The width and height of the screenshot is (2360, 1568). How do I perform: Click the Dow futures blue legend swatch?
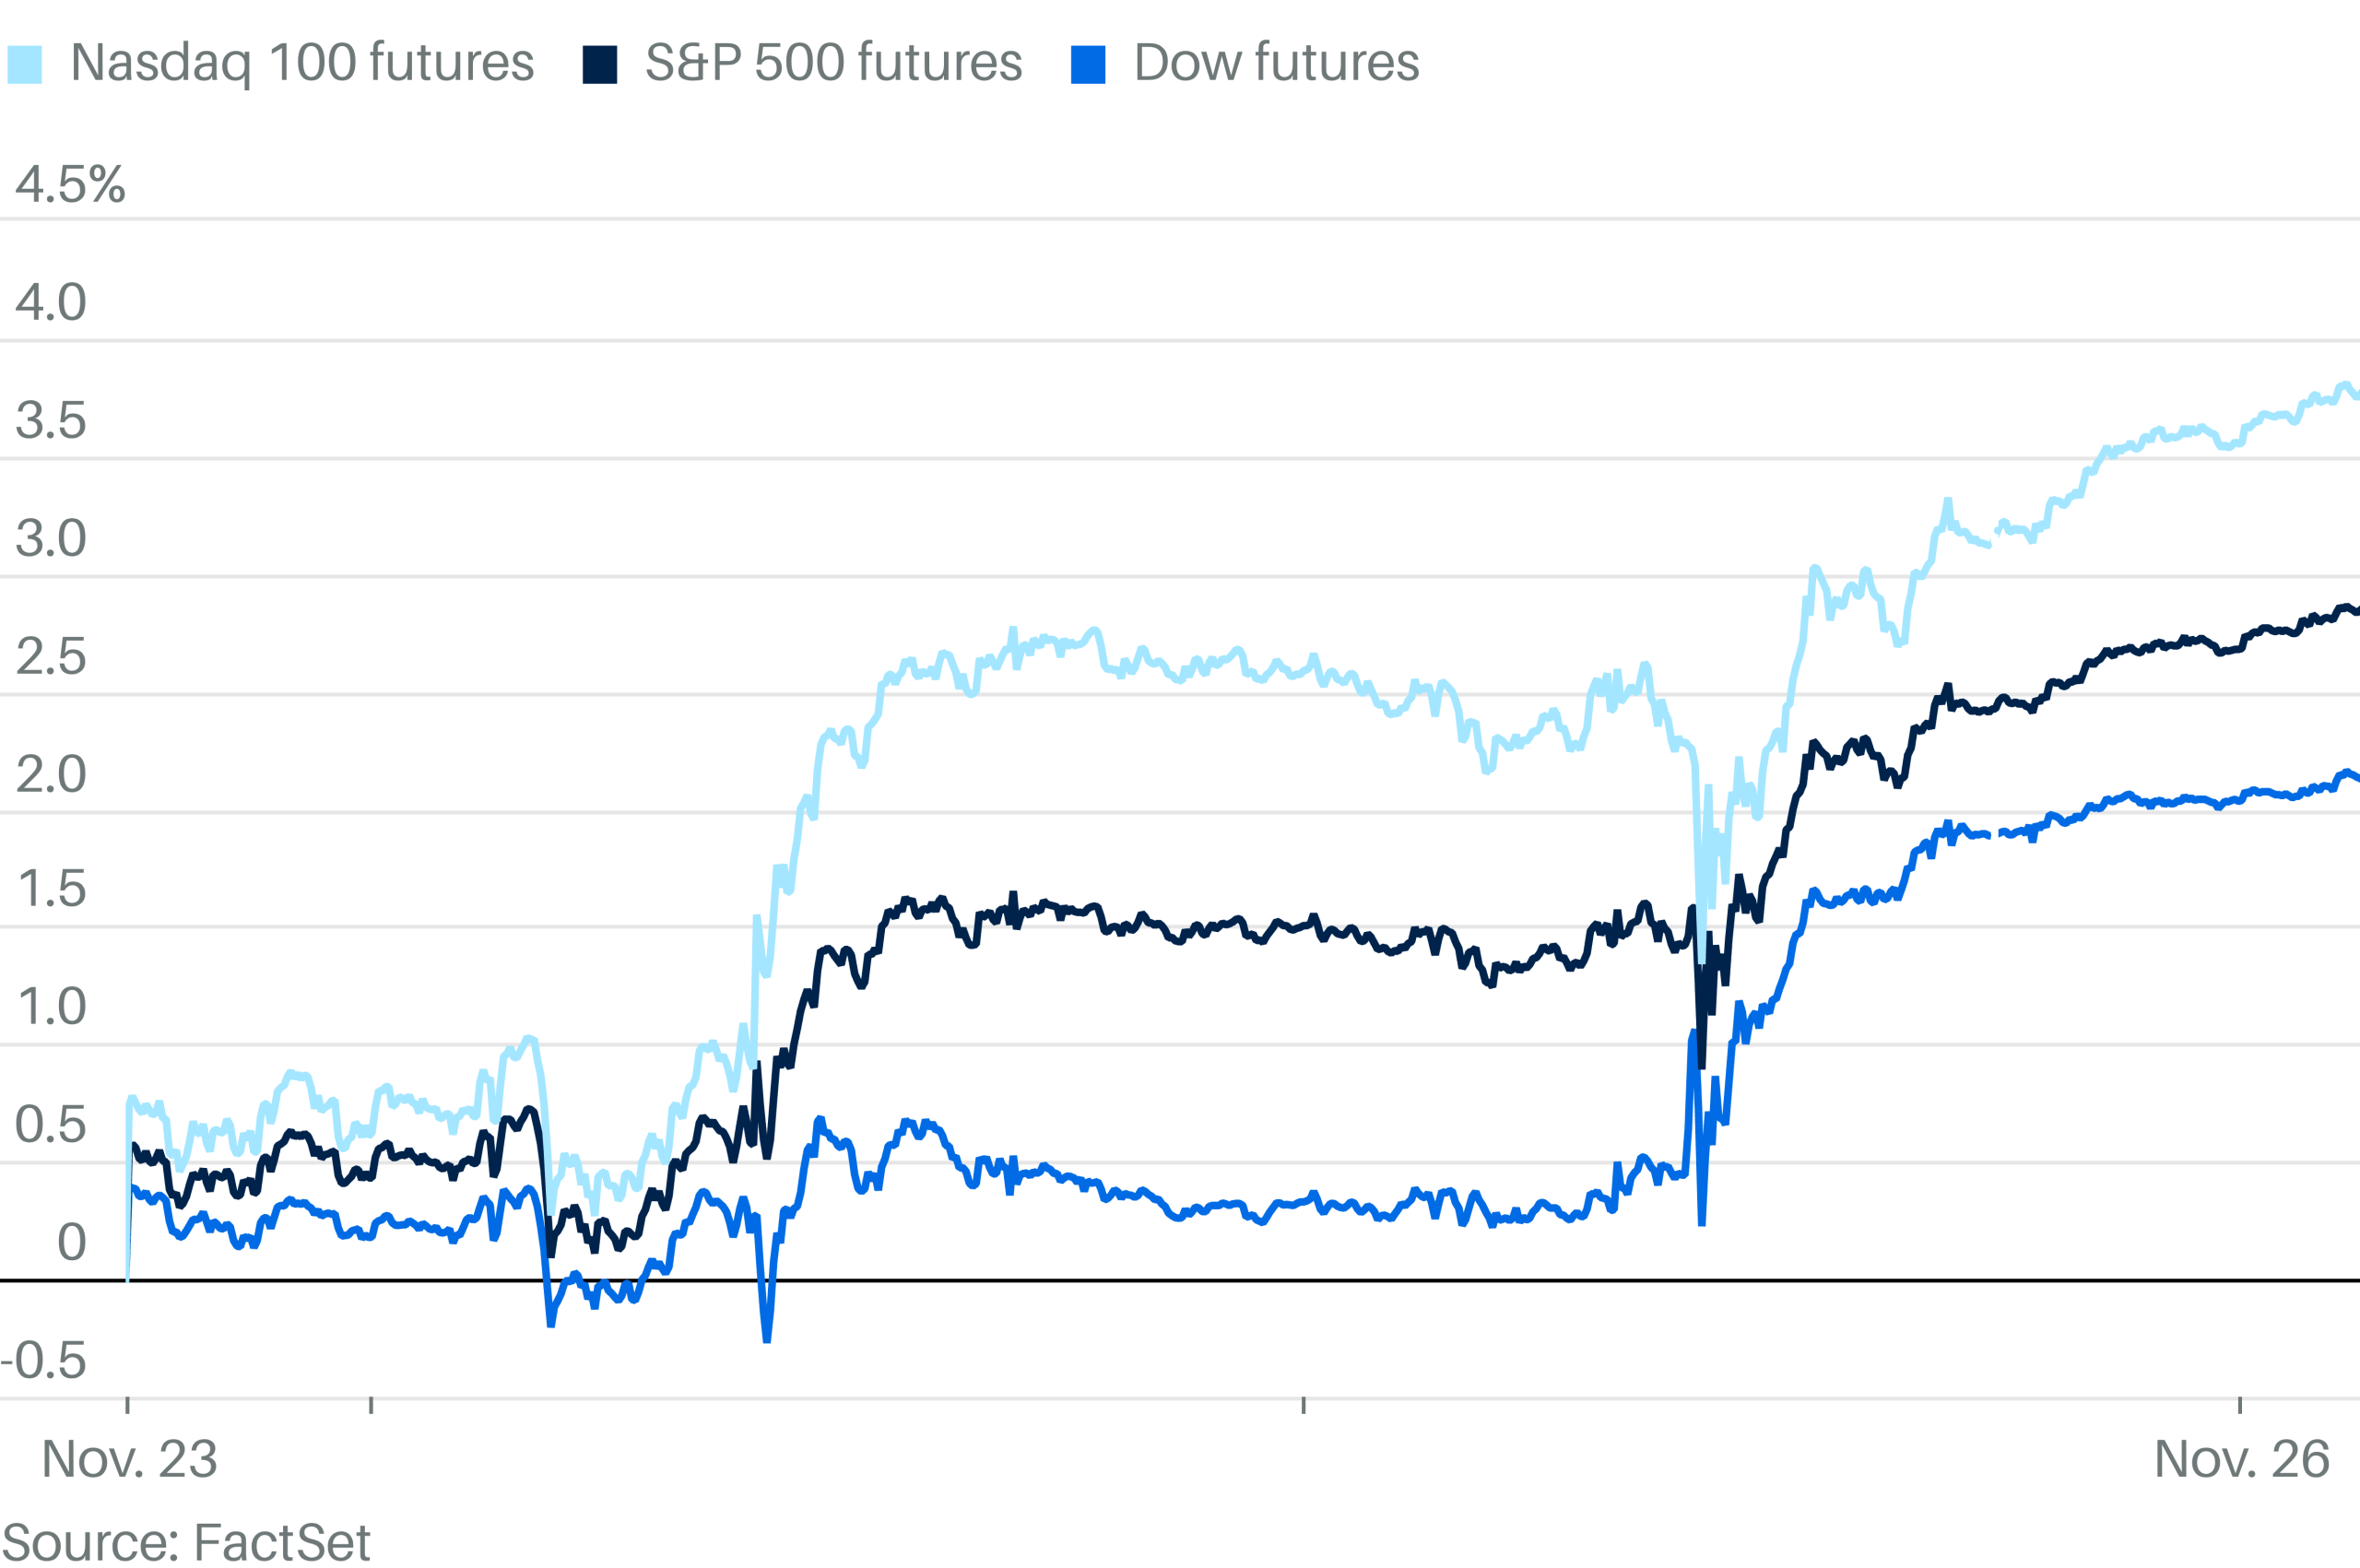point(1087,64)
